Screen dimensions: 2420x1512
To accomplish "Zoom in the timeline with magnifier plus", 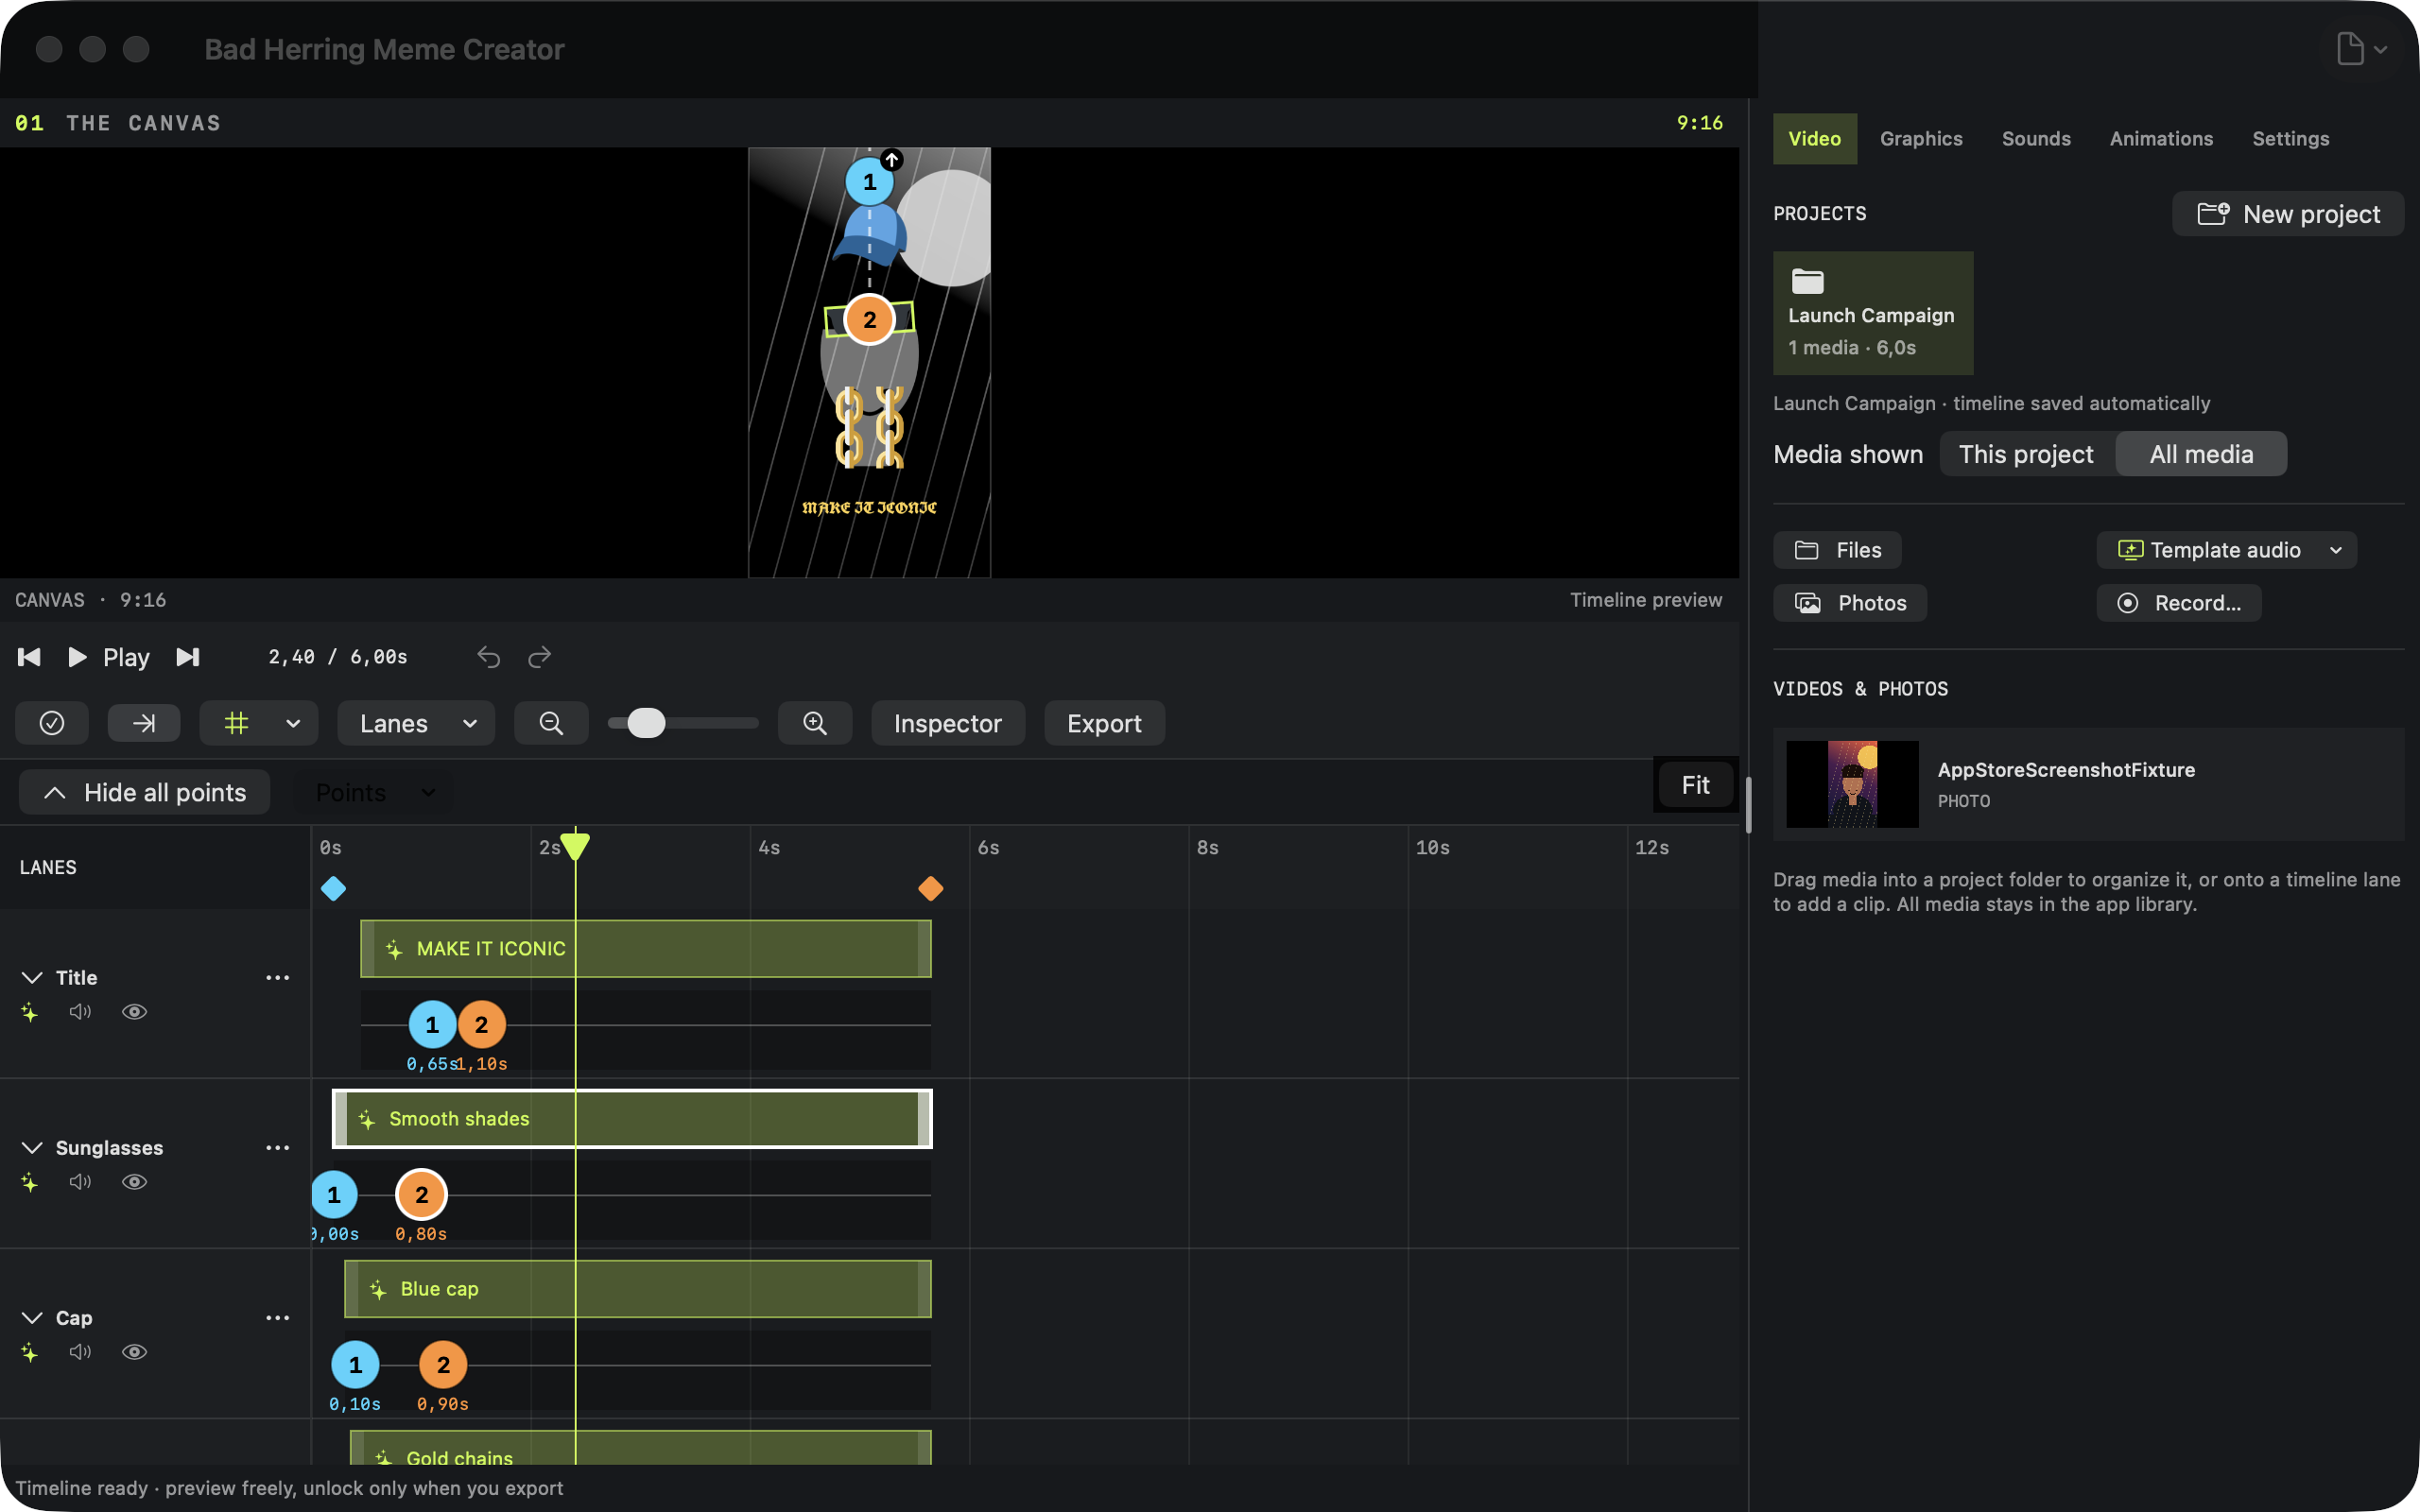I will 815,723.
